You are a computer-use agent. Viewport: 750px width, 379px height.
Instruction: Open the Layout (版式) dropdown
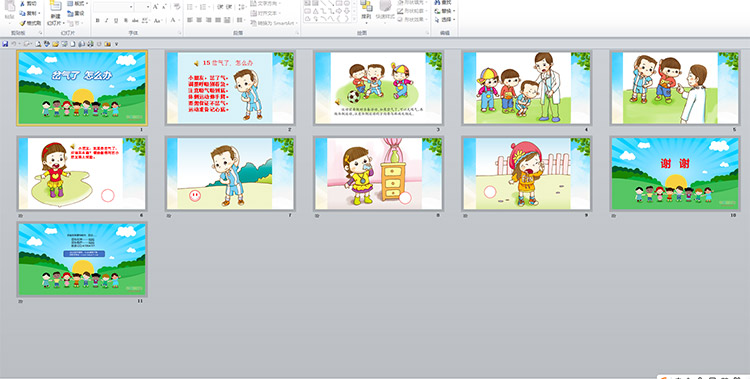click(77, 3)
